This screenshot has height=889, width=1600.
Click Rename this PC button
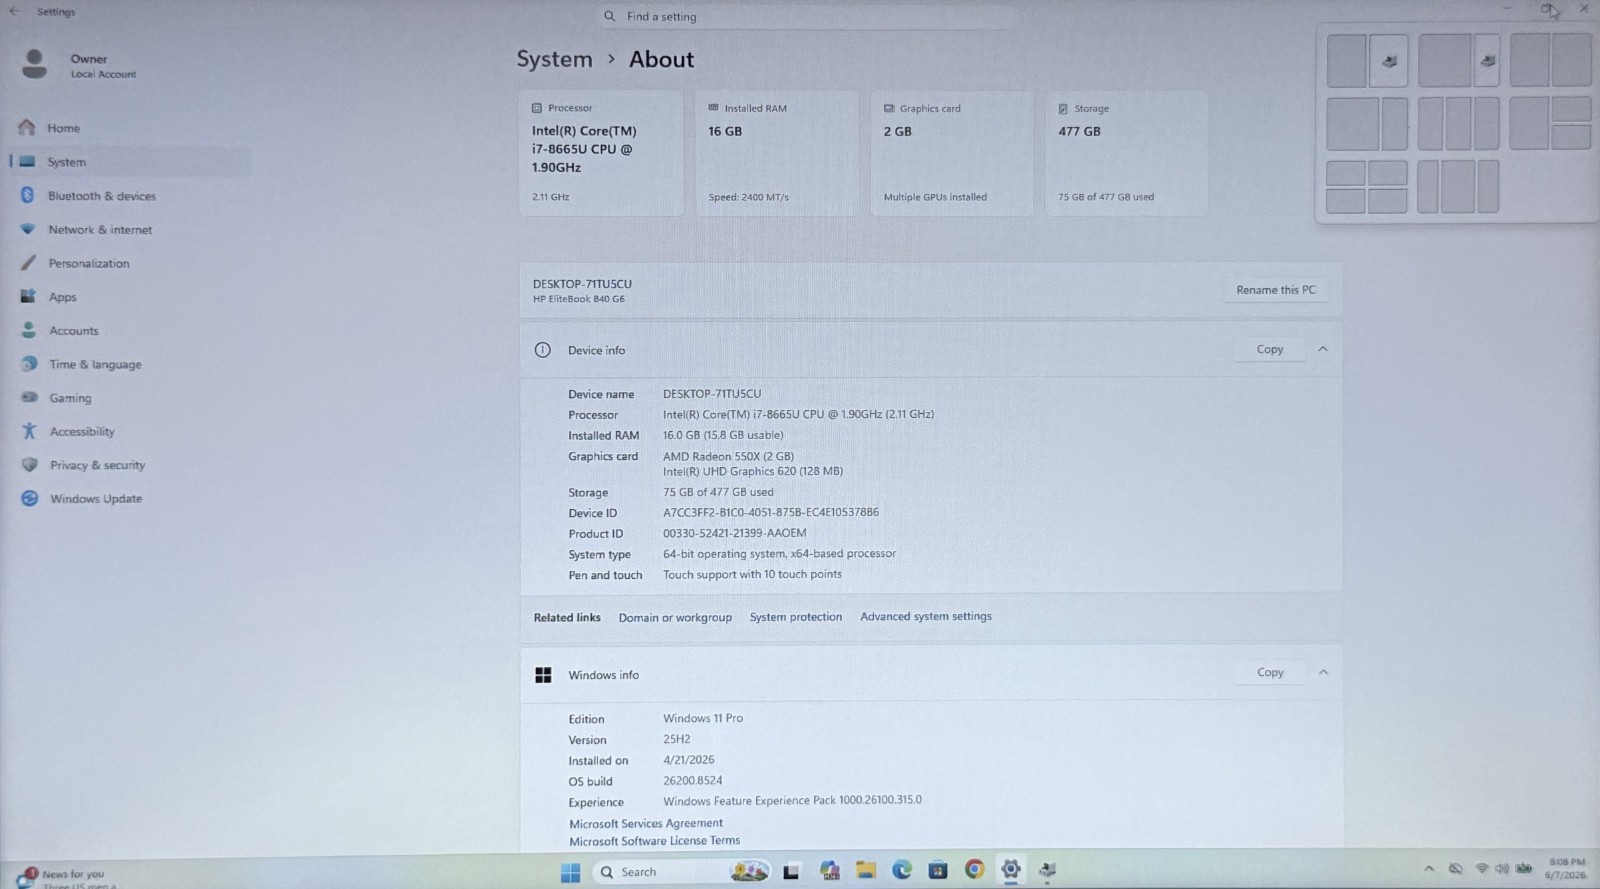(1276, 290)
